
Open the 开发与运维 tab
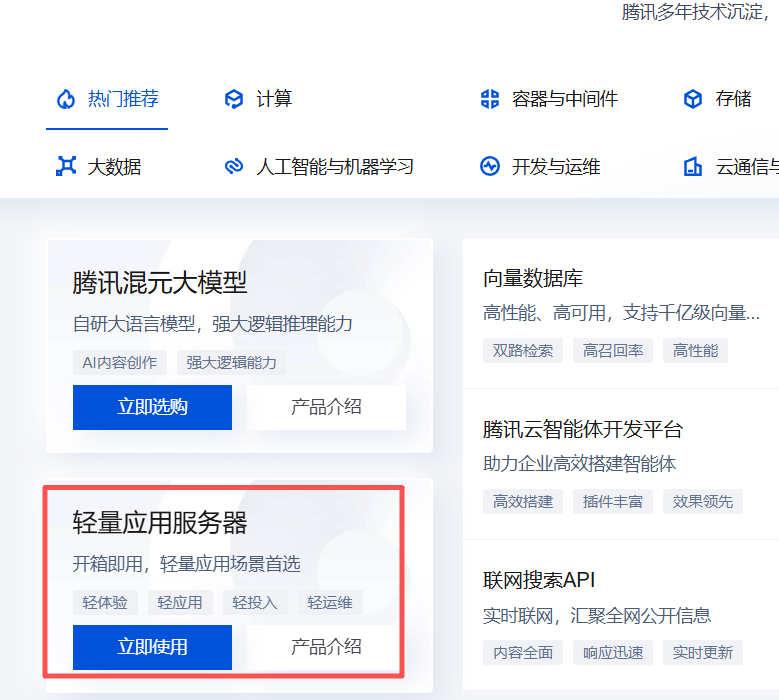coord(540,166)
